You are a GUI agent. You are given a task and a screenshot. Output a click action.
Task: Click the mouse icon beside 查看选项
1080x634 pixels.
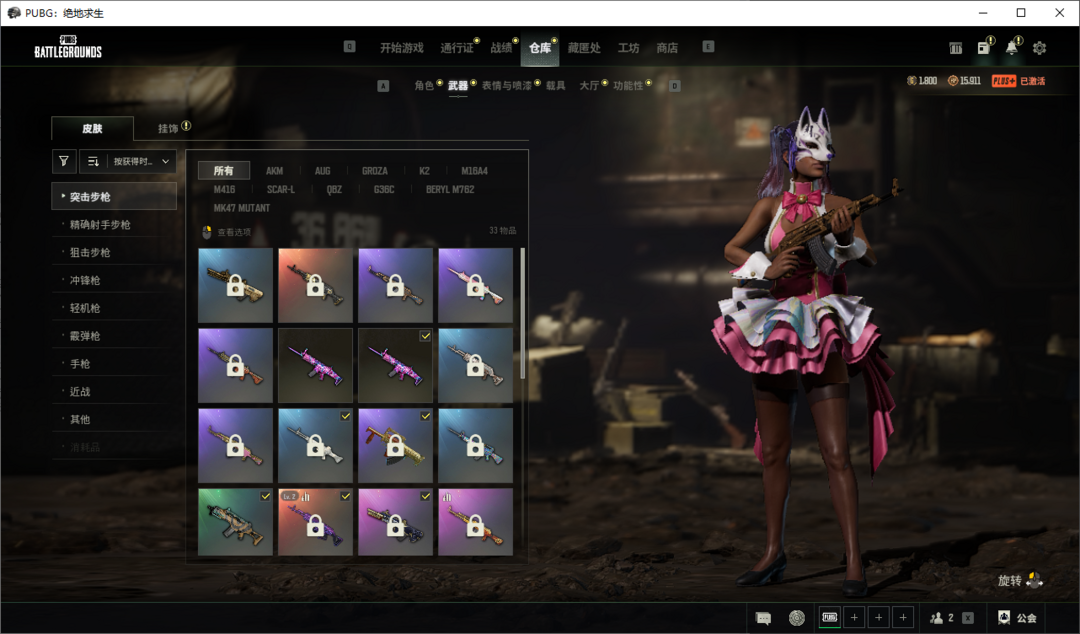click(207, 232)
